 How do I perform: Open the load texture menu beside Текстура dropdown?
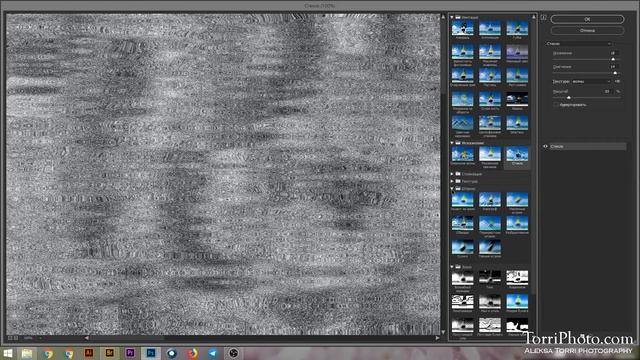pos(617,82)
